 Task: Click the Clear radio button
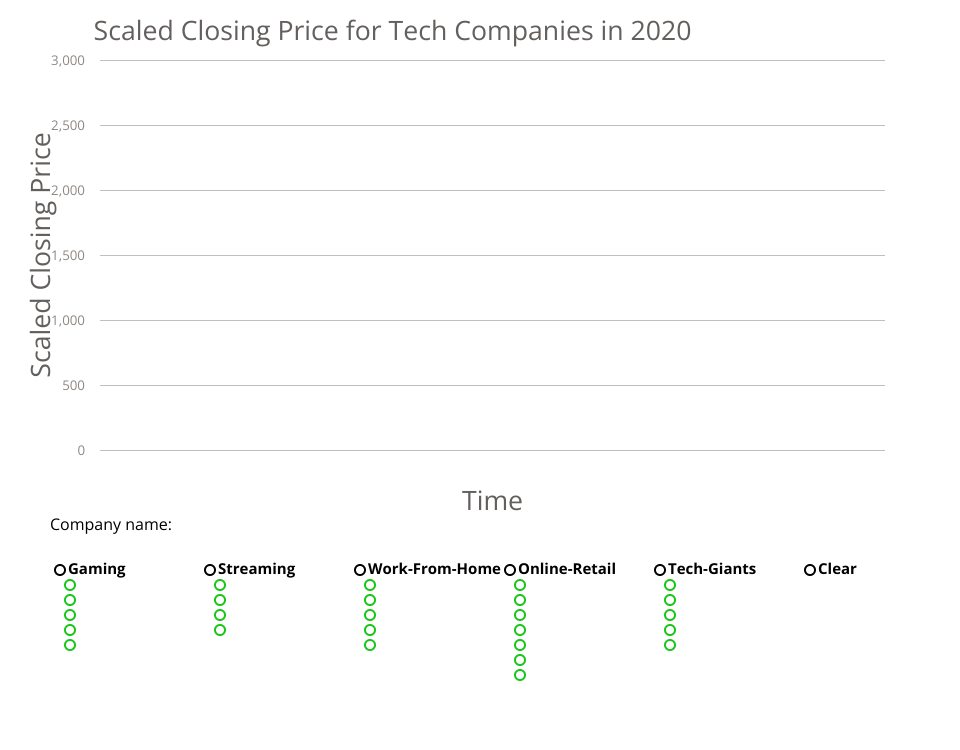(x=810, y=570)
